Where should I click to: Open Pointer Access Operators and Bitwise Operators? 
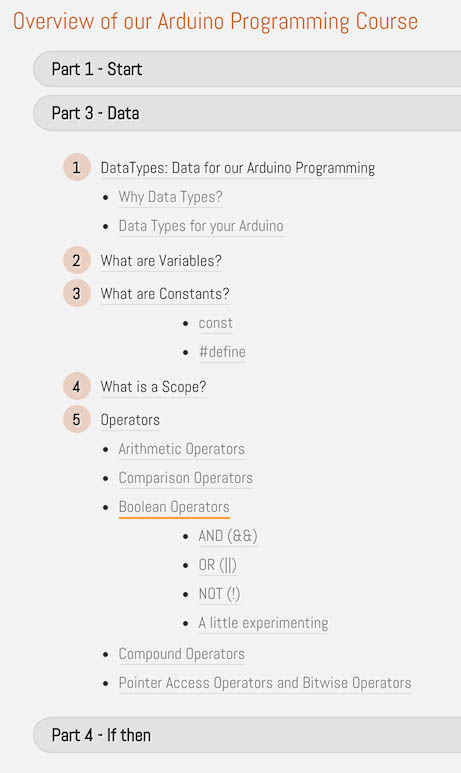coord(265,683)
